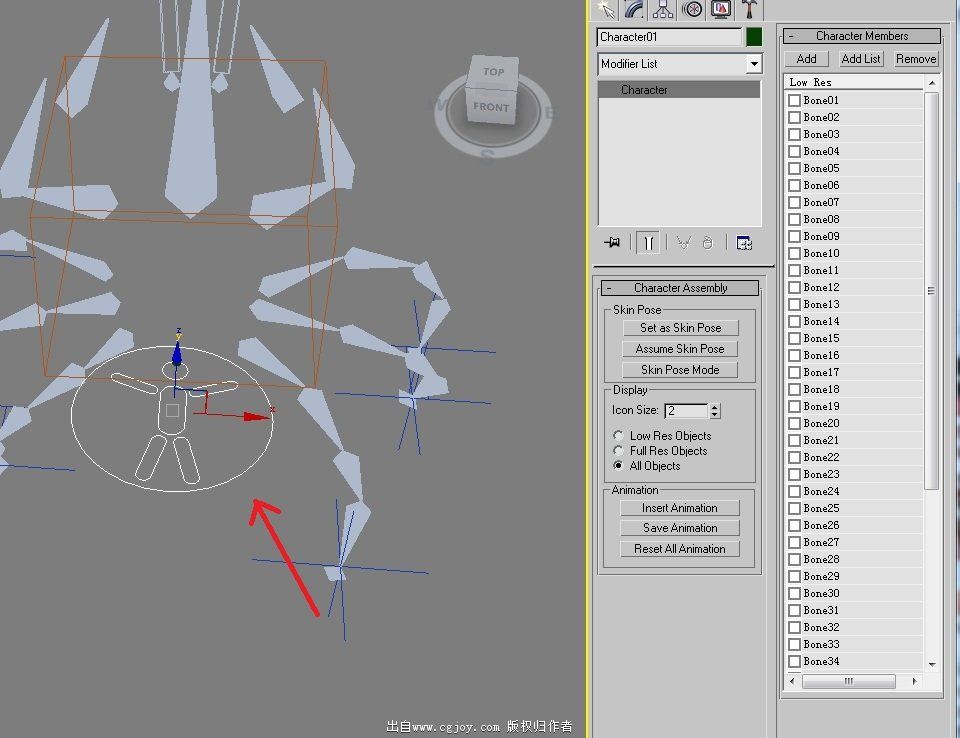Click the dark green object color swatch

754,37
